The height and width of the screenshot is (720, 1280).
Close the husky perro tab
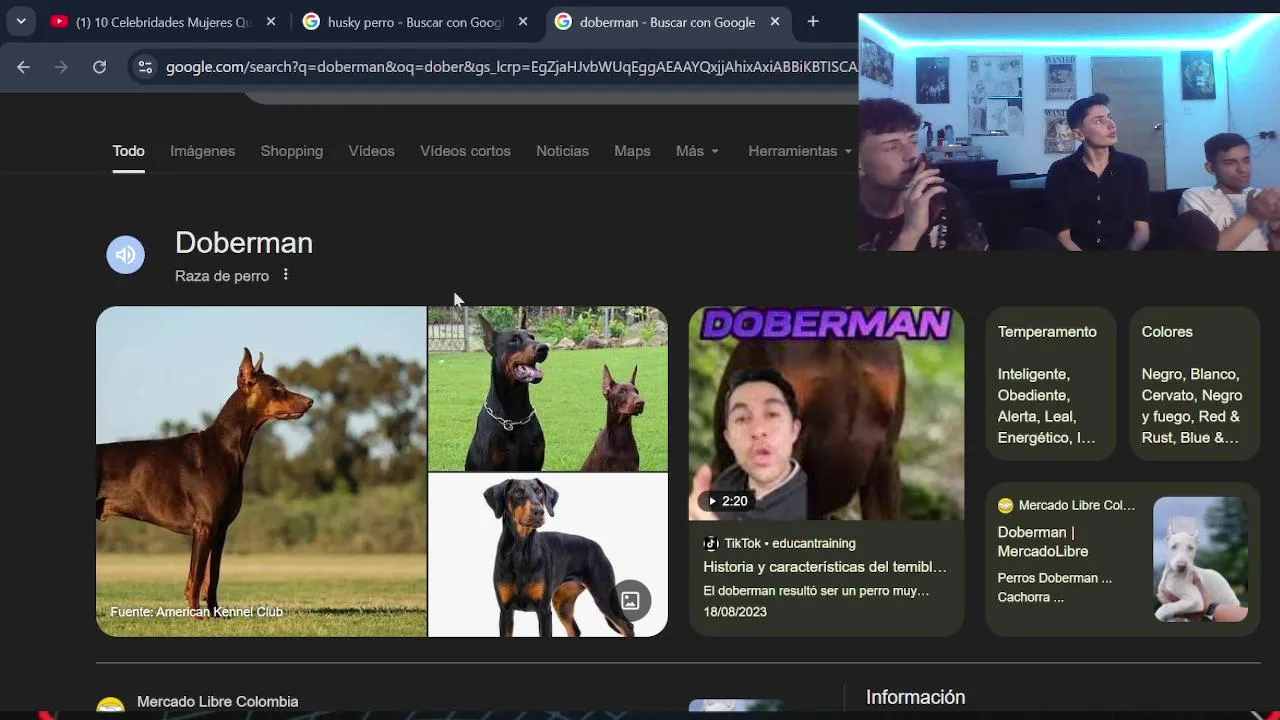(523, 22)
